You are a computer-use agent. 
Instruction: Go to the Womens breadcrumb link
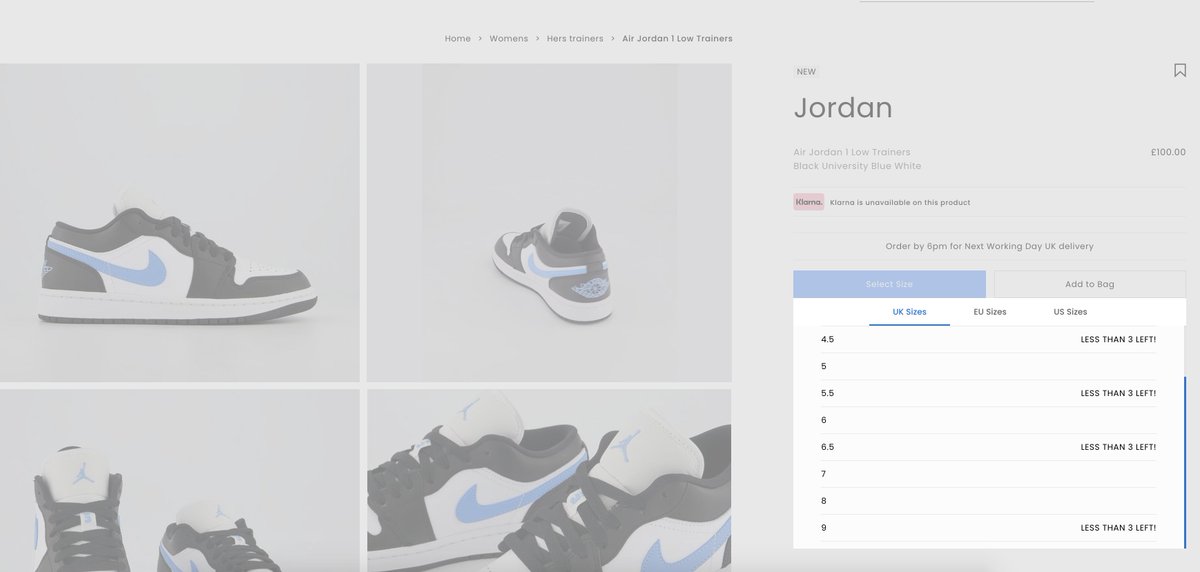[x=509, y=38]
